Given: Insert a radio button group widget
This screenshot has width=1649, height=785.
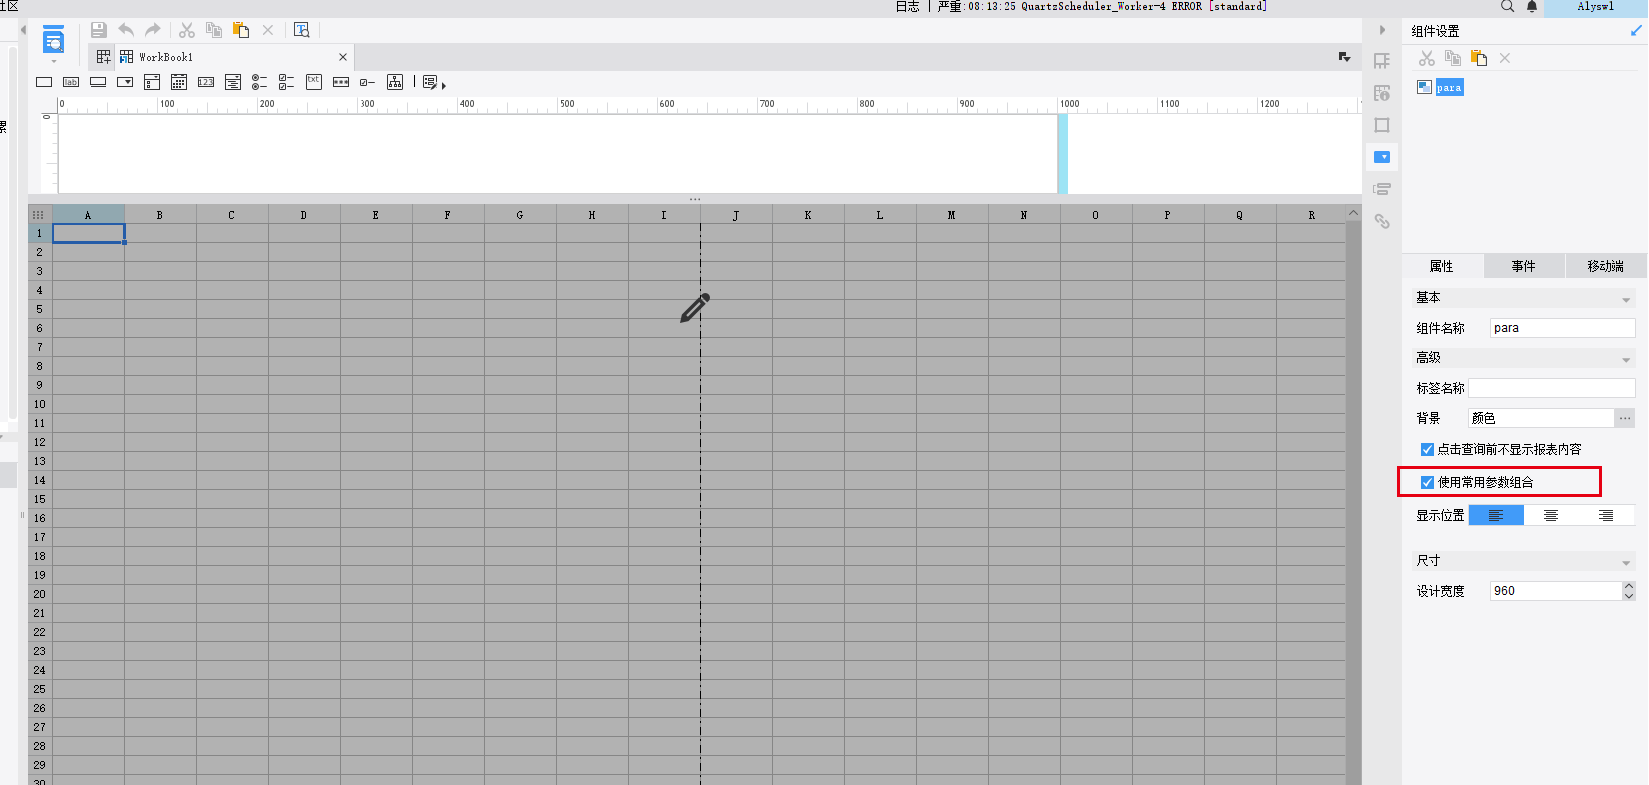Looking at the screenshot, I should click(x=259, y=82).
